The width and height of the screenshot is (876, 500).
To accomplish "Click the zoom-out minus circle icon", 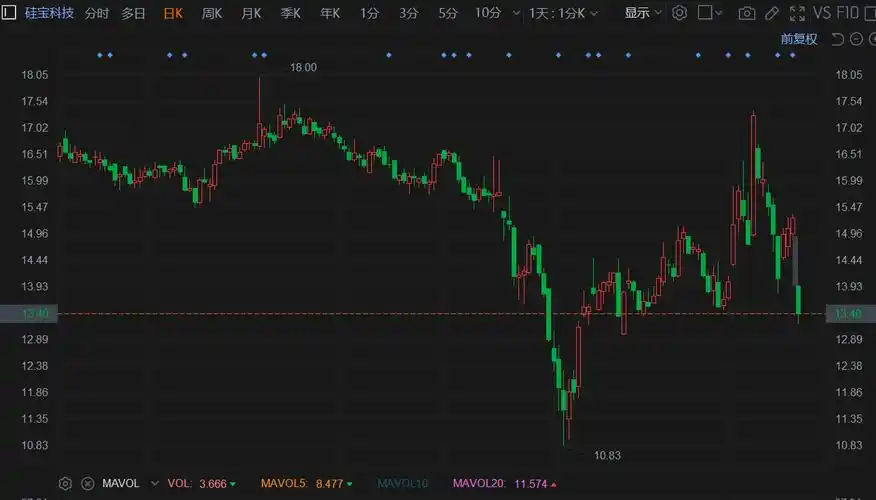I will click(x=856, y=39).
